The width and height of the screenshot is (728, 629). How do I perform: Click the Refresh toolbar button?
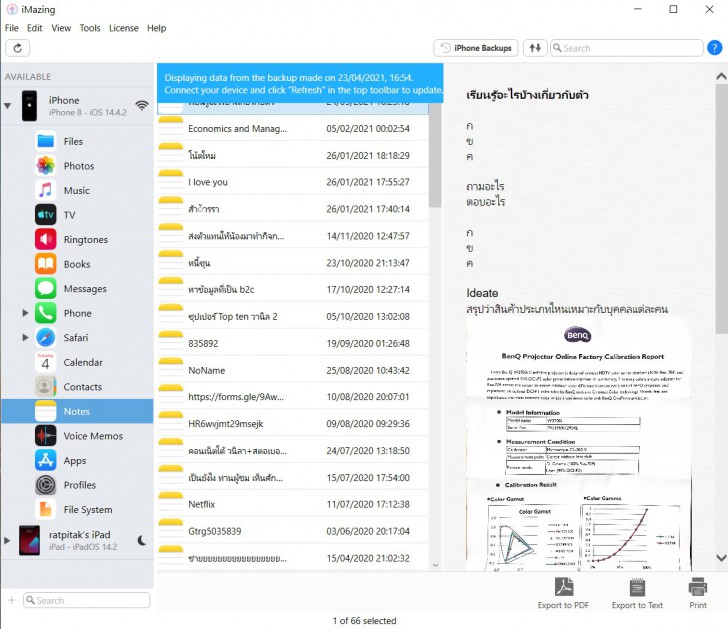18,48
